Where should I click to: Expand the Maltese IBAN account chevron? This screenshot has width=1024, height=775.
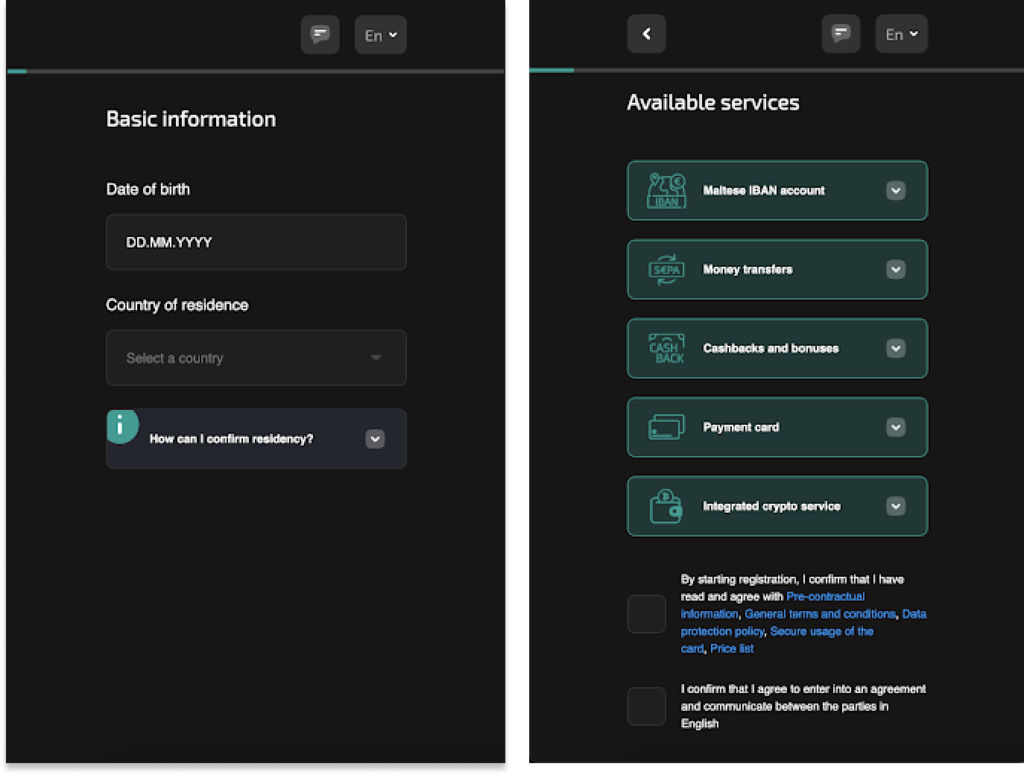(x=896, y=190)
